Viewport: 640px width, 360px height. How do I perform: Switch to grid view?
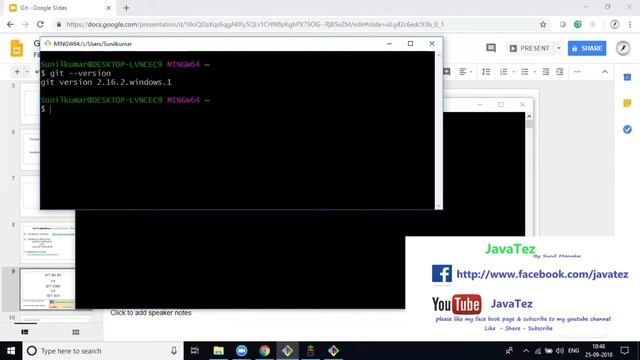[x=76, y=332]
